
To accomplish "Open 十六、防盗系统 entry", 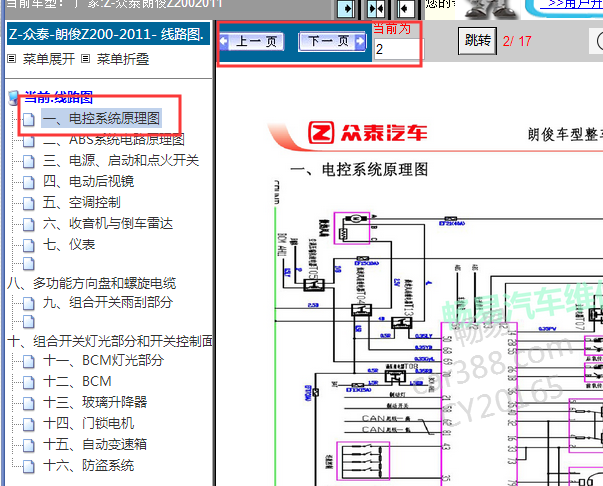I will pyautogui.click(x=88, y=466).
